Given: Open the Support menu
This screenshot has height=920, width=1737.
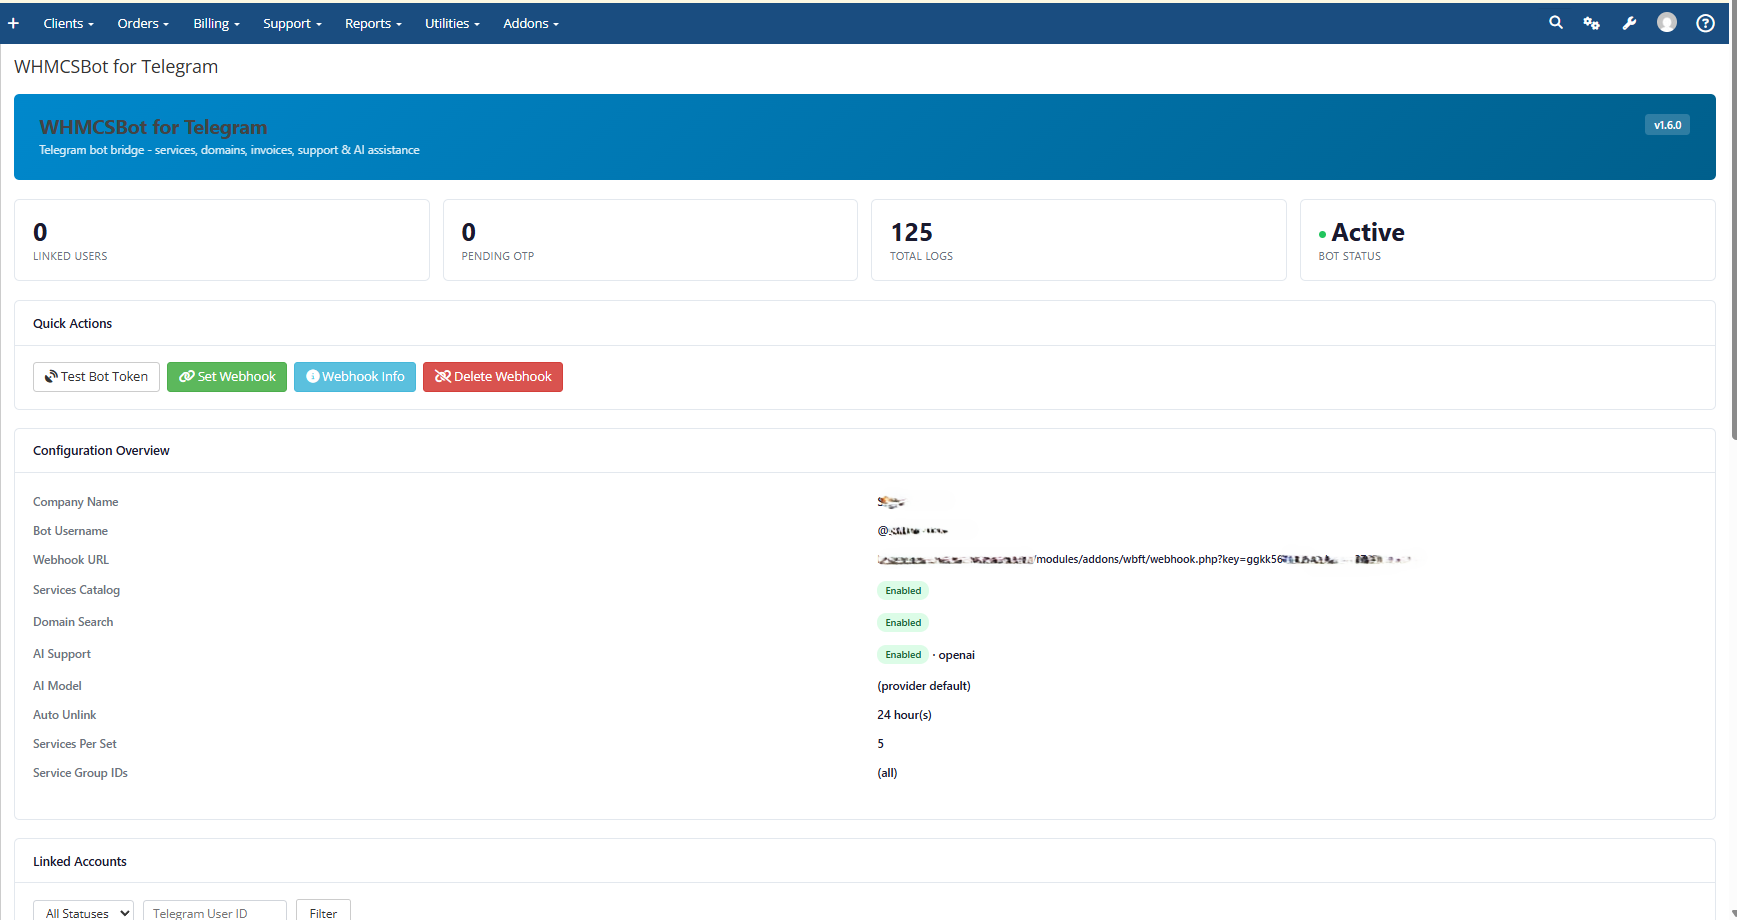Looking at the screenshot, I should (292, 23).
